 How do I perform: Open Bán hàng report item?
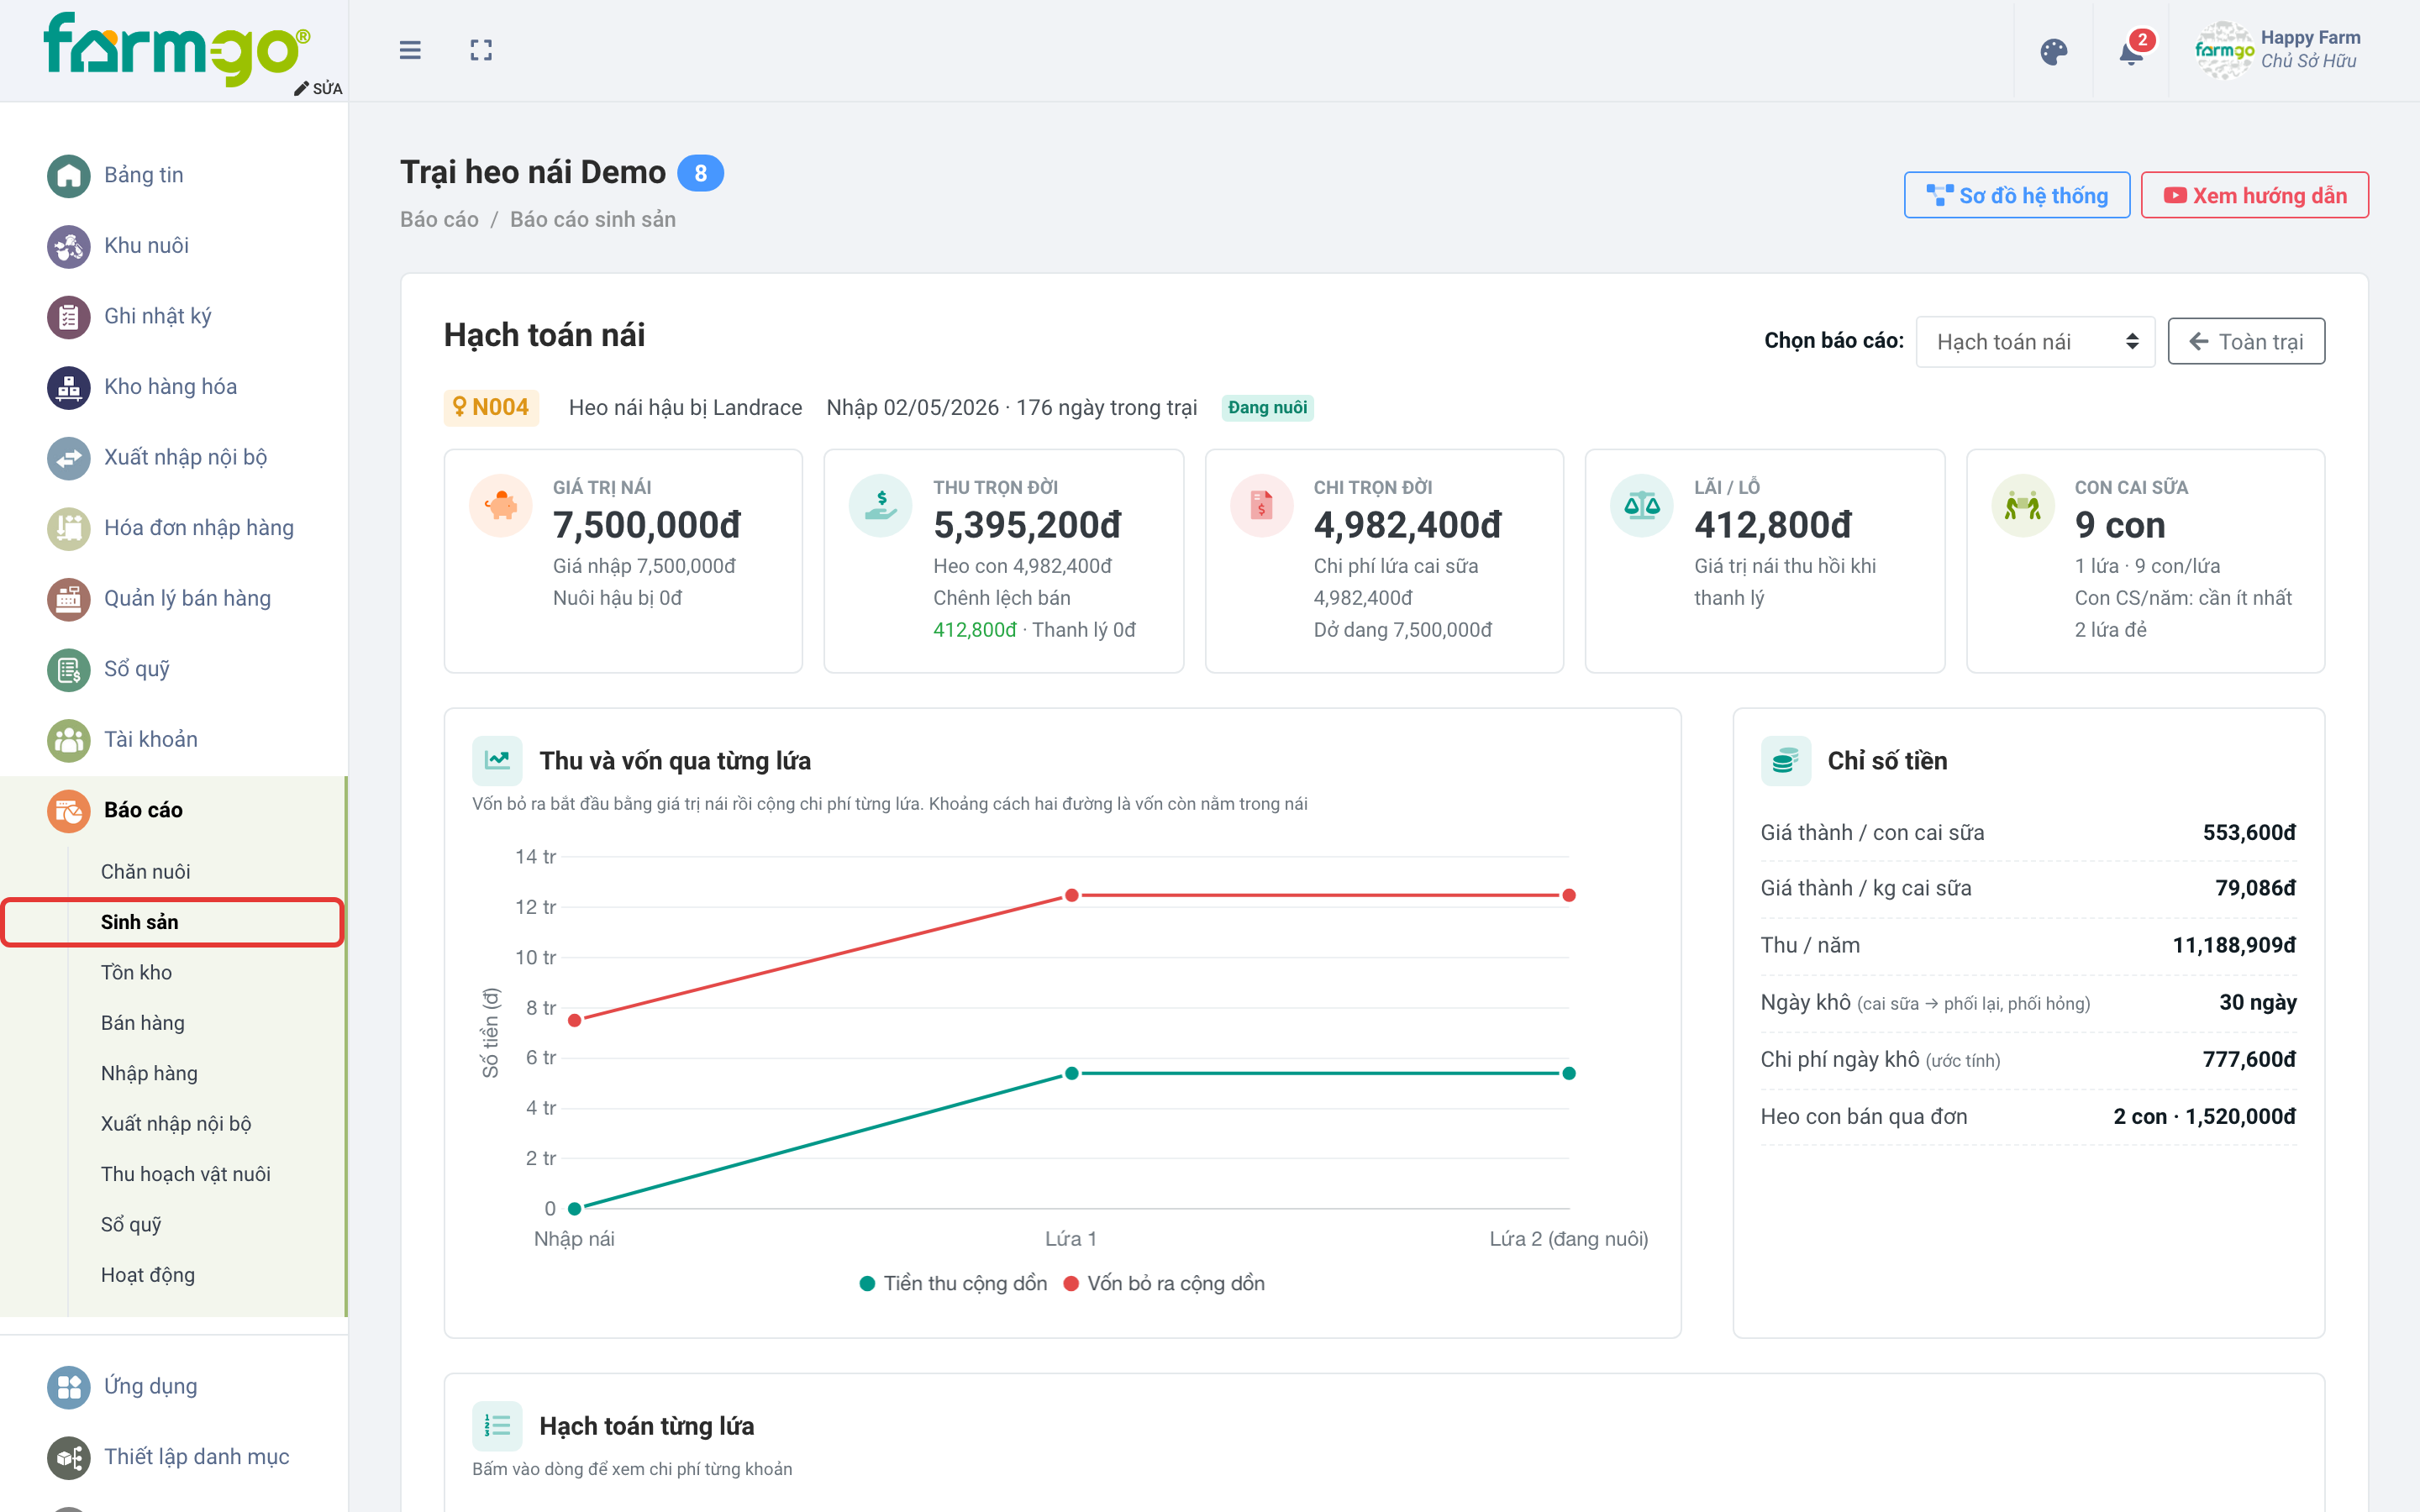pyautogui.click(x=142, y=1022)
